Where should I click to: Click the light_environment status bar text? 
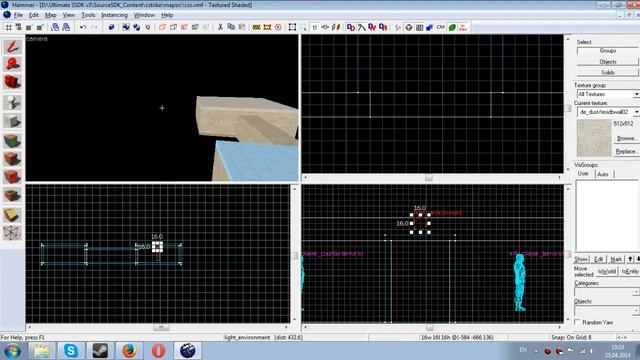(247, 338)
